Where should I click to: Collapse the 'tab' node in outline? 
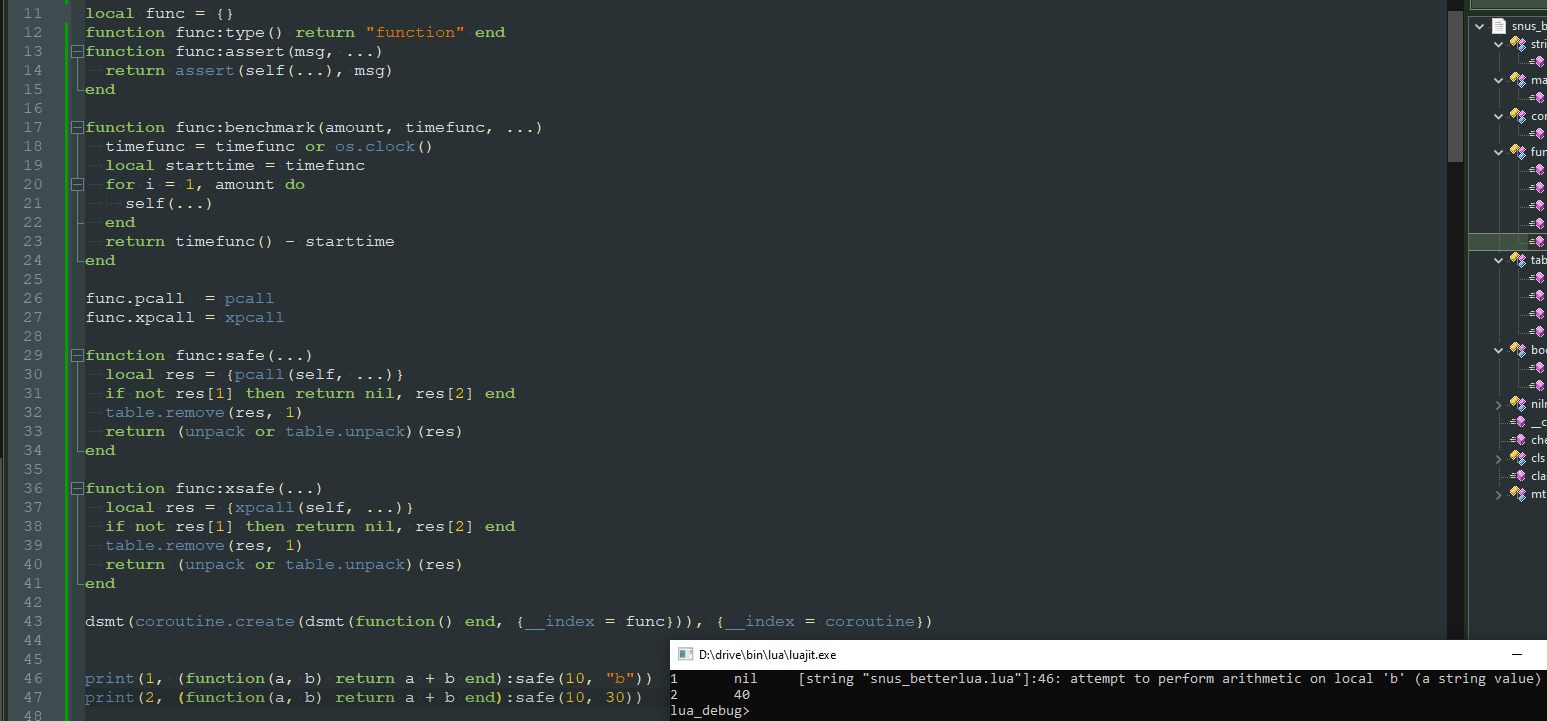coord(1498,260)
